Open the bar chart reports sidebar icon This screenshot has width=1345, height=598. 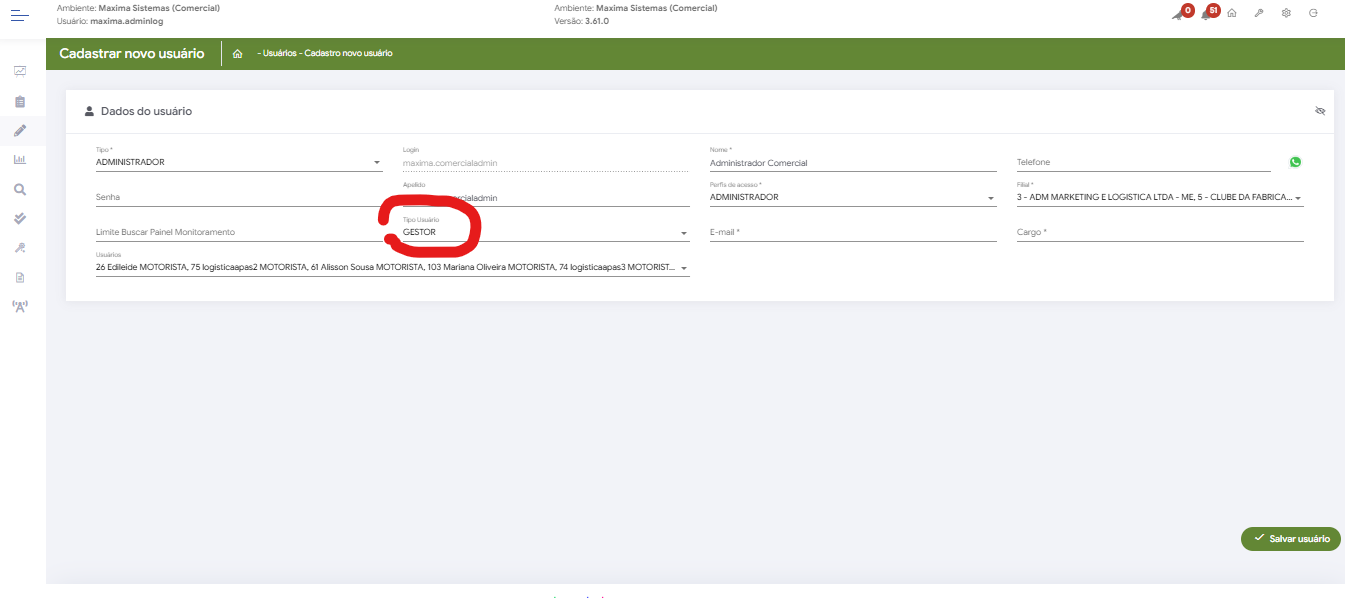coord(20,159)
